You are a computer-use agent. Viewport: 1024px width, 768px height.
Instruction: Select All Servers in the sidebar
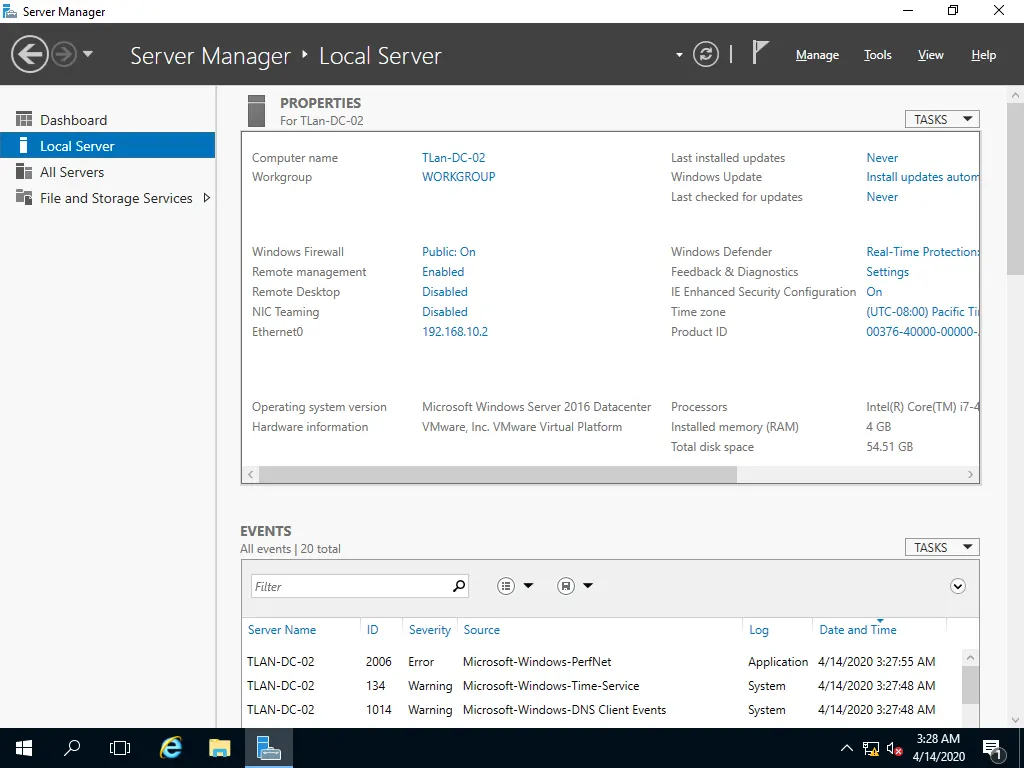click(x=107, y=172)
